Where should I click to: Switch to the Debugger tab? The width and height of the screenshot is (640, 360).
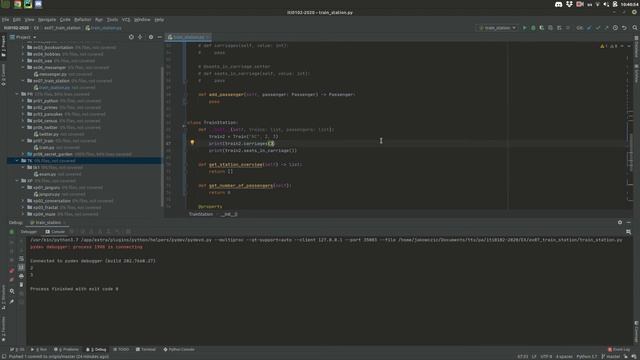pos(29,232)
